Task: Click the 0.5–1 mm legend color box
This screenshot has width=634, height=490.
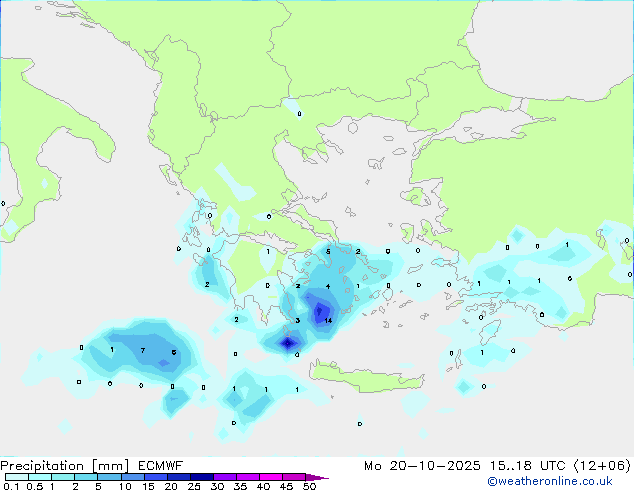Action: (x=40, y=477)
